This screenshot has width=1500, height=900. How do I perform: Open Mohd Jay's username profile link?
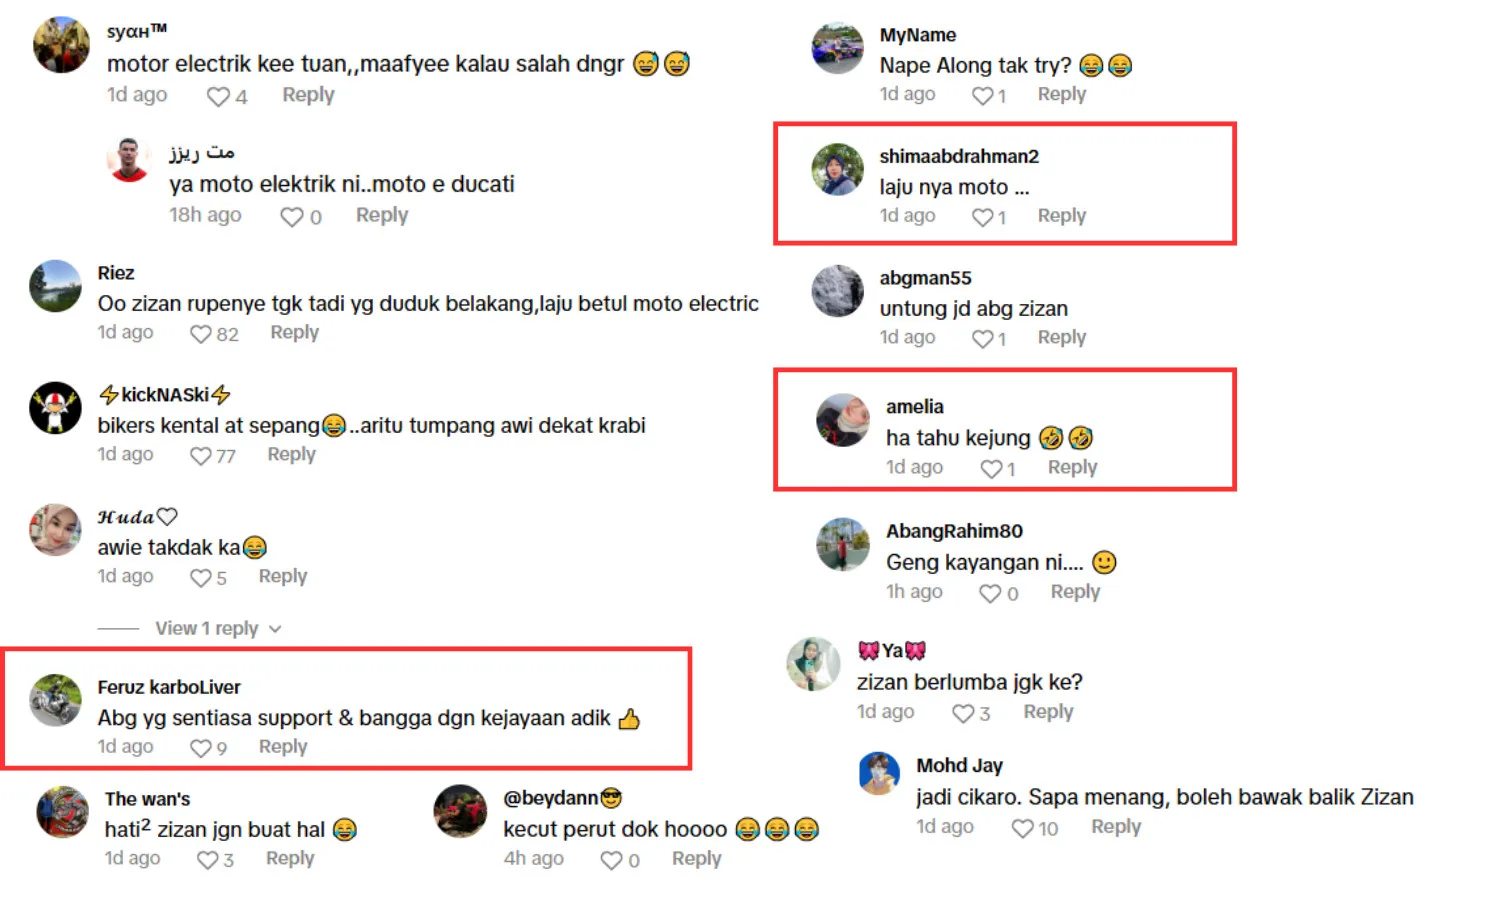959,765
